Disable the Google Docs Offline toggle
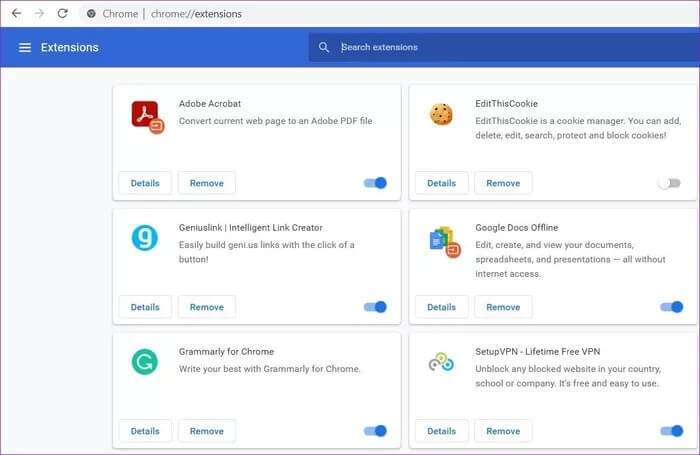This screenshot has width=700, height=455. click(x=672, y=307)
